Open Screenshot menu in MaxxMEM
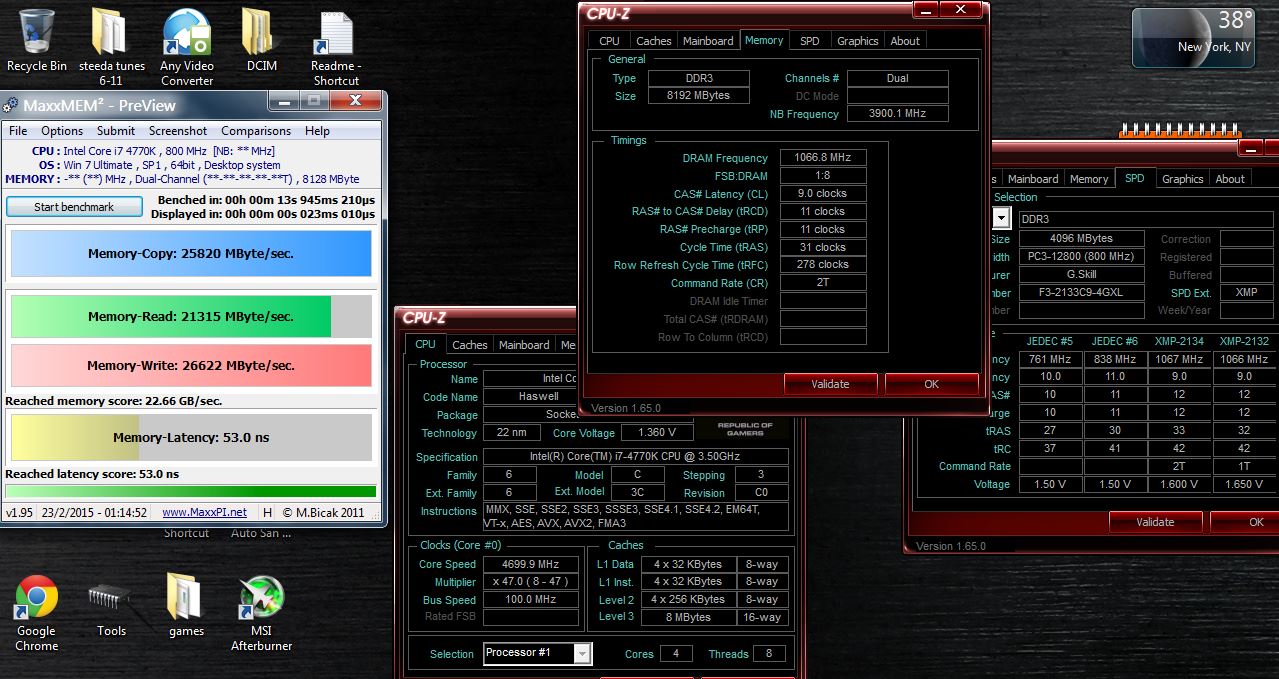This screenshot has width=1279, height=679. 178,131
